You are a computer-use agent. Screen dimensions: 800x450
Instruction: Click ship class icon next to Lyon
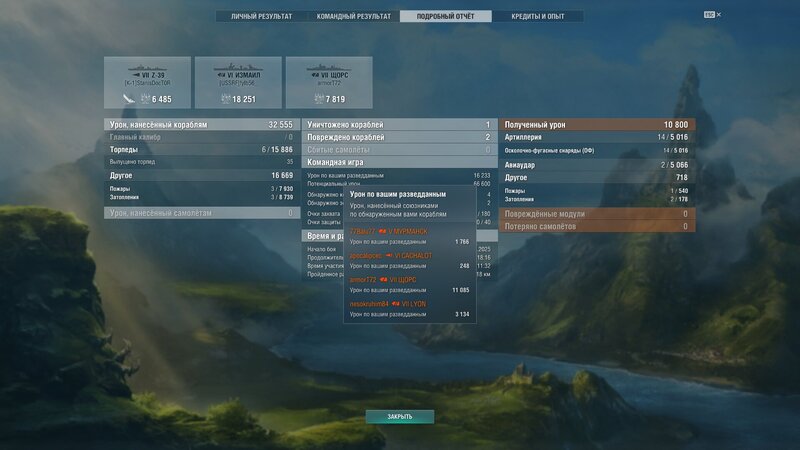coord(397,303)
